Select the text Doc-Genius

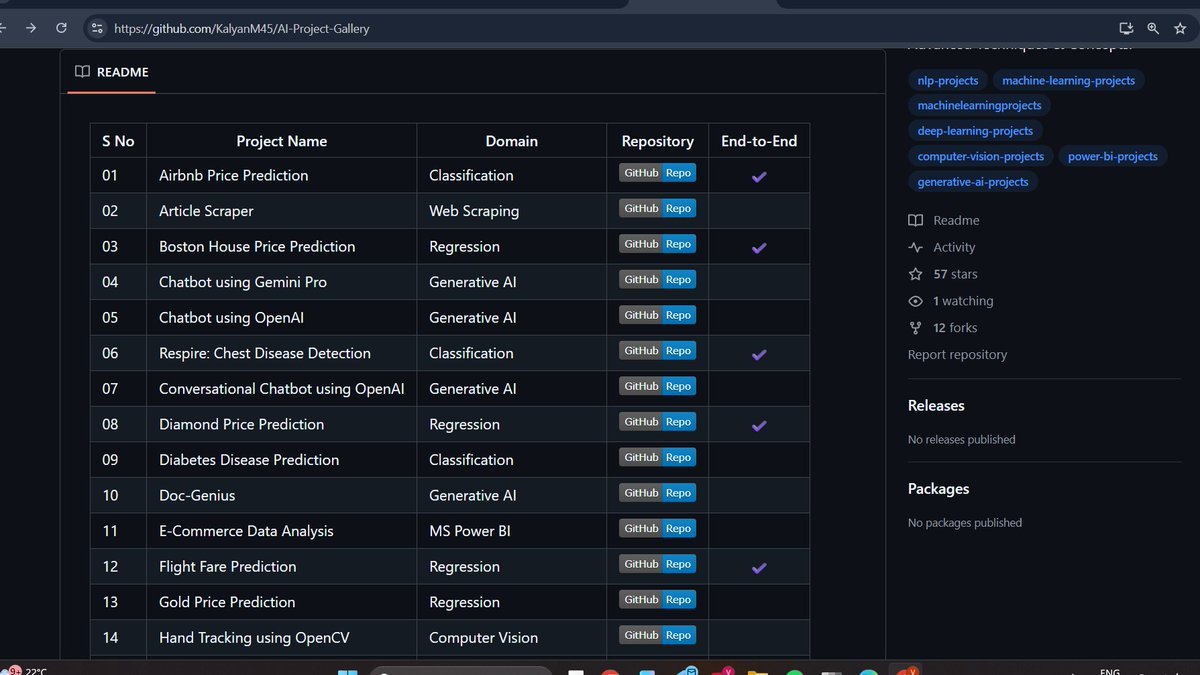(197, 495)
